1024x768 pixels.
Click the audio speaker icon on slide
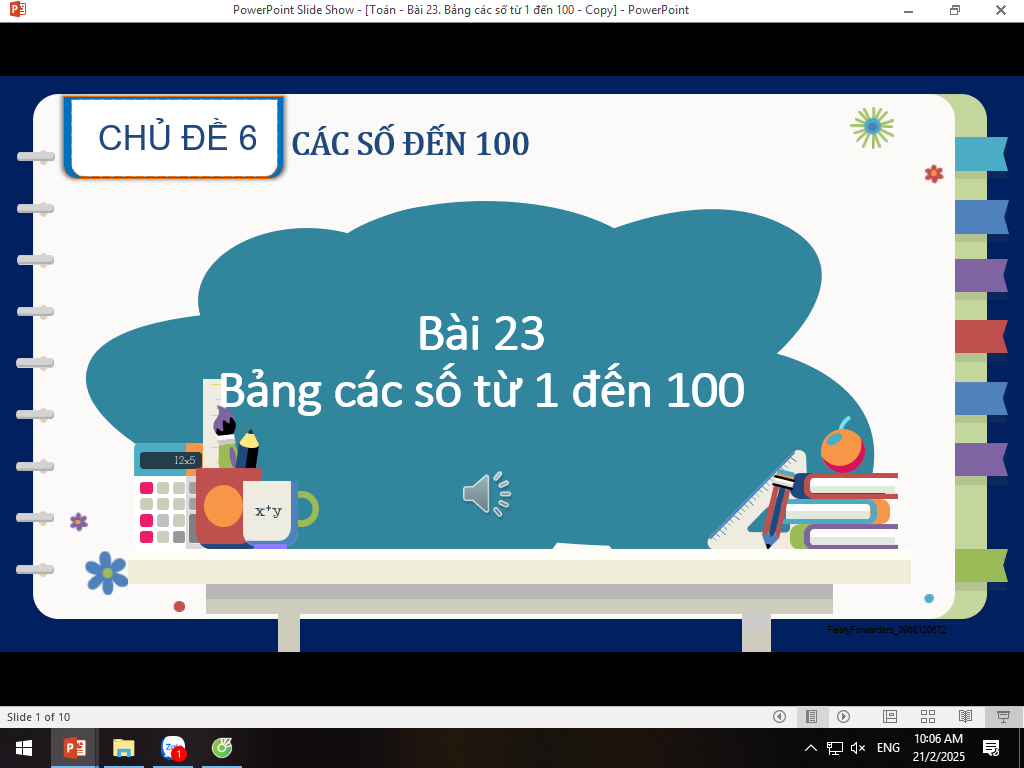[x=486, y=494]
